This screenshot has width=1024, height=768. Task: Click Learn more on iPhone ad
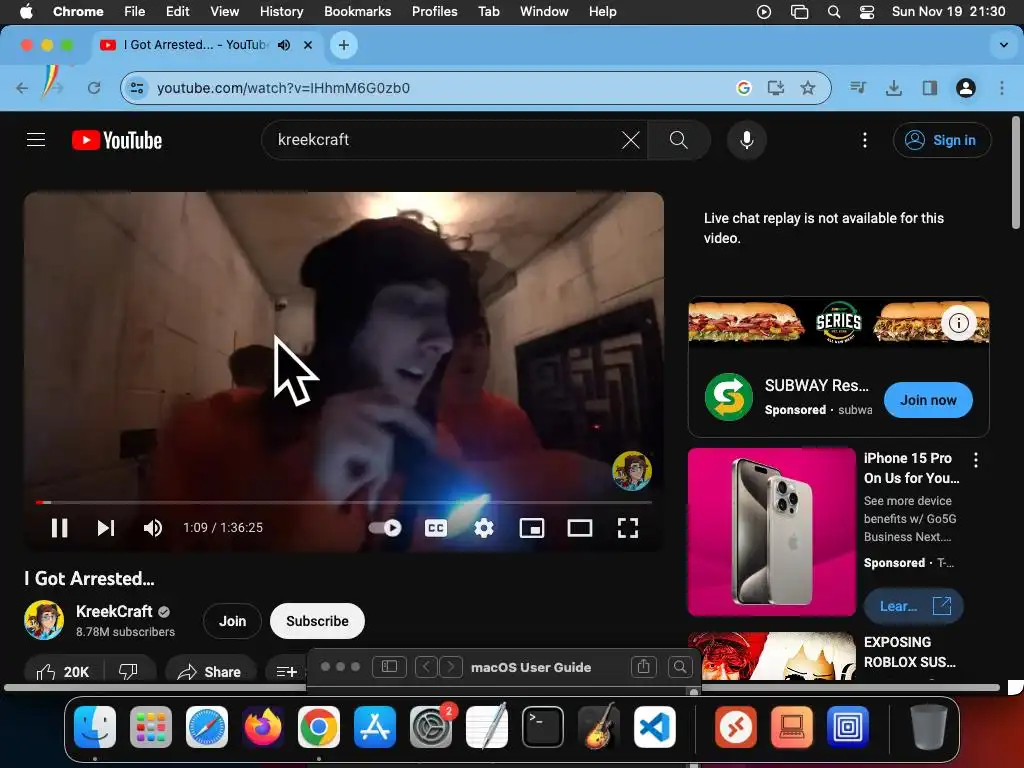[914, 606]
